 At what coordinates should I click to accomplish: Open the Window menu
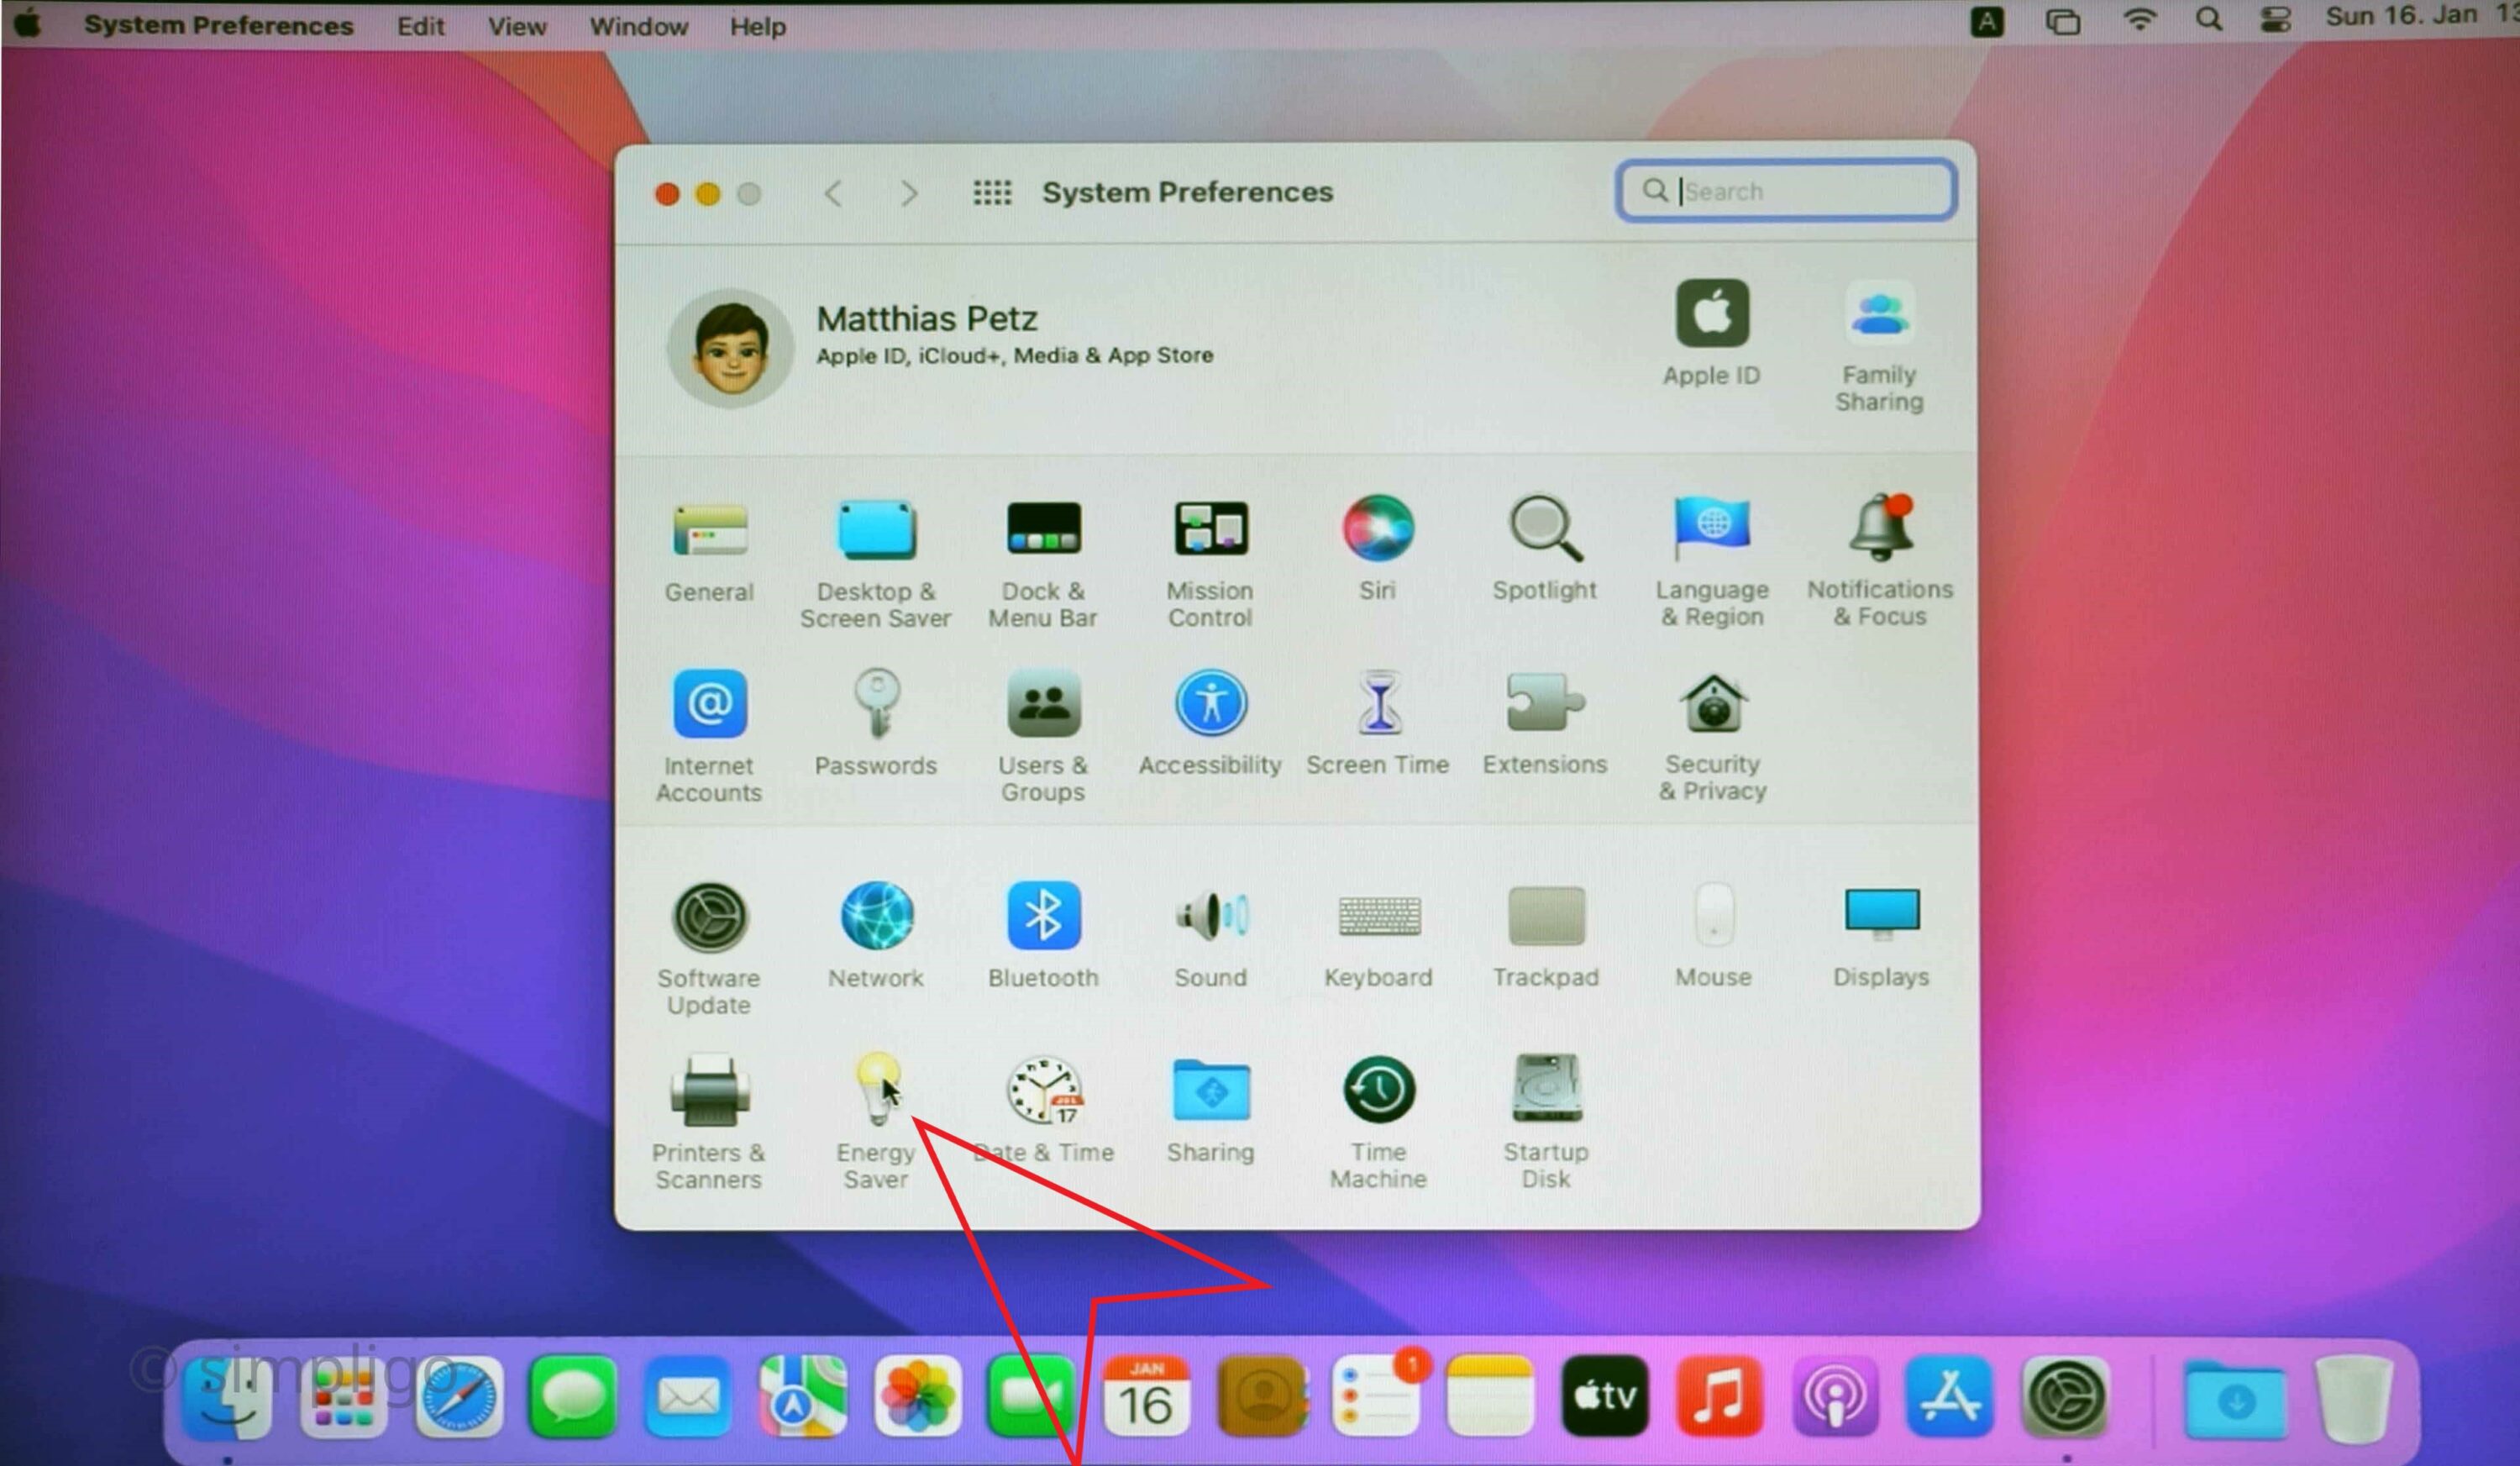[x=638, y=26]
